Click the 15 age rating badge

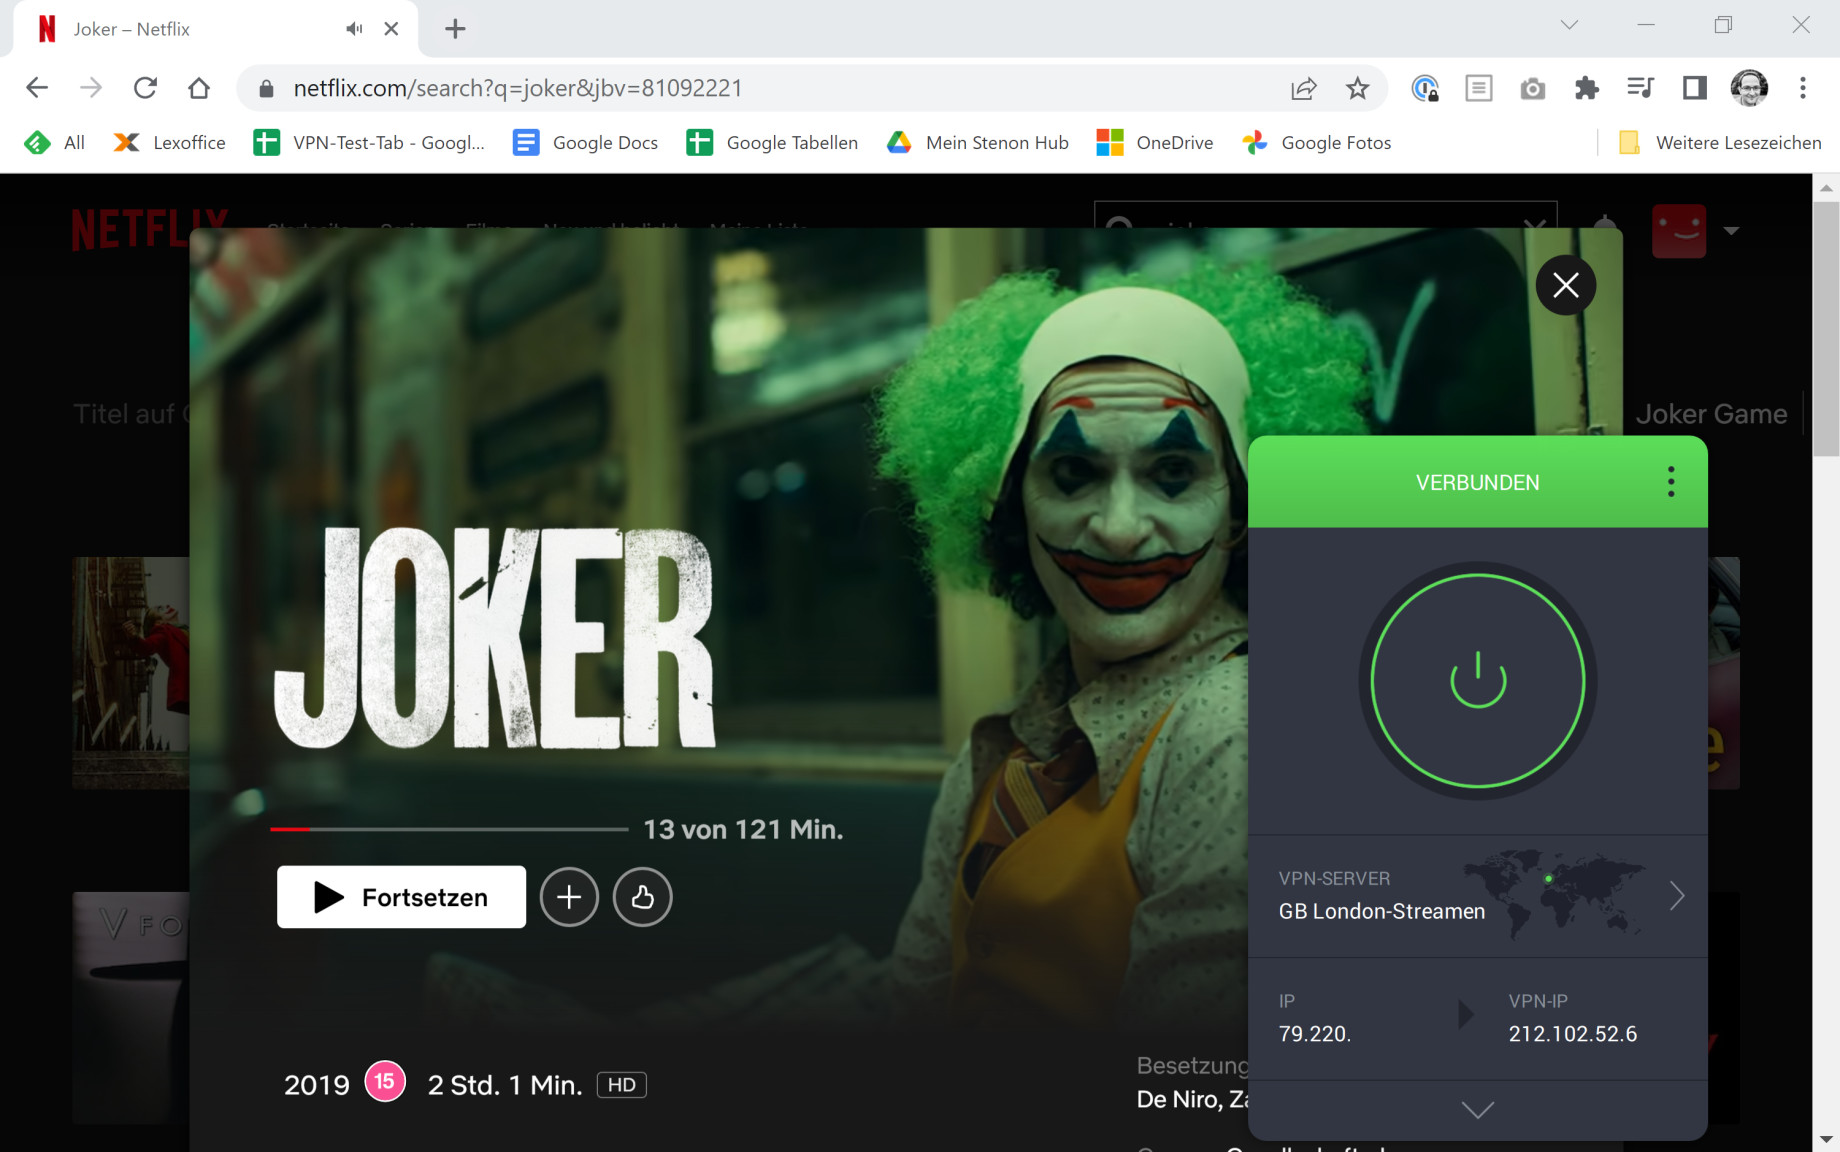point(385,1081)
